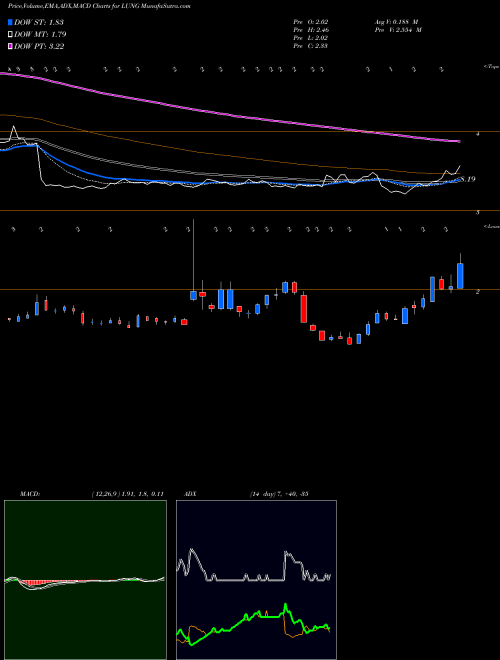Click the 'Pre L: 2.02' low value
This screenshot has width=500, height=660.
click(311, 38)
